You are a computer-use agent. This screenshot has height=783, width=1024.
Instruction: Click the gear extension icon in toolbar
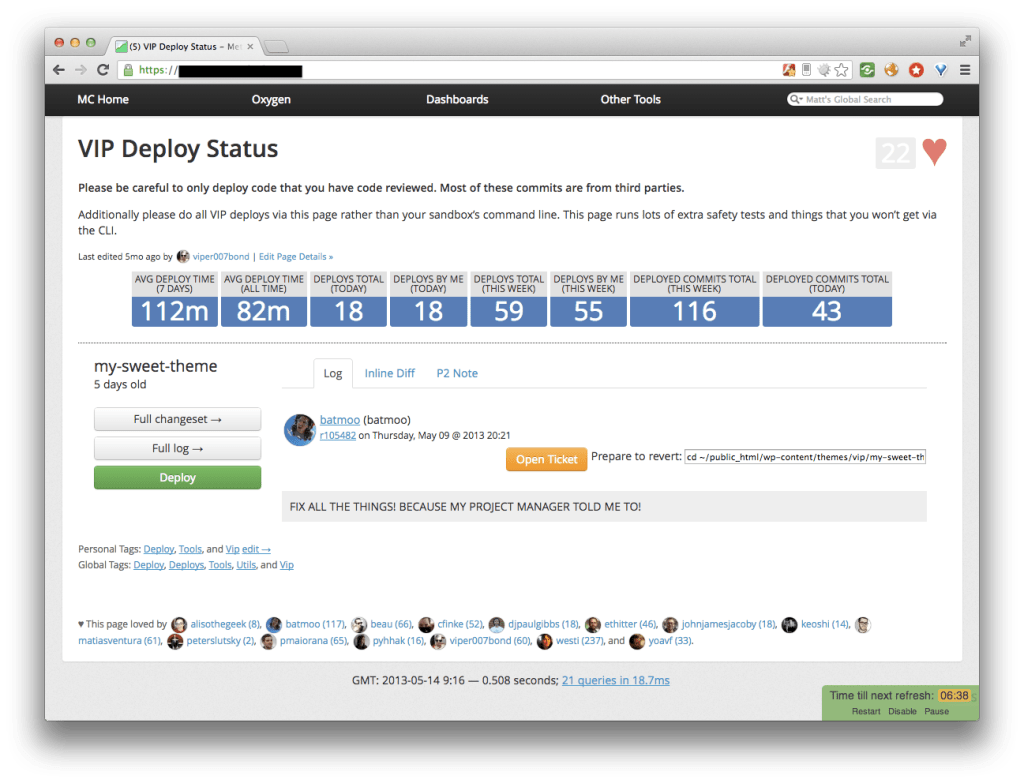coord(824,70)
